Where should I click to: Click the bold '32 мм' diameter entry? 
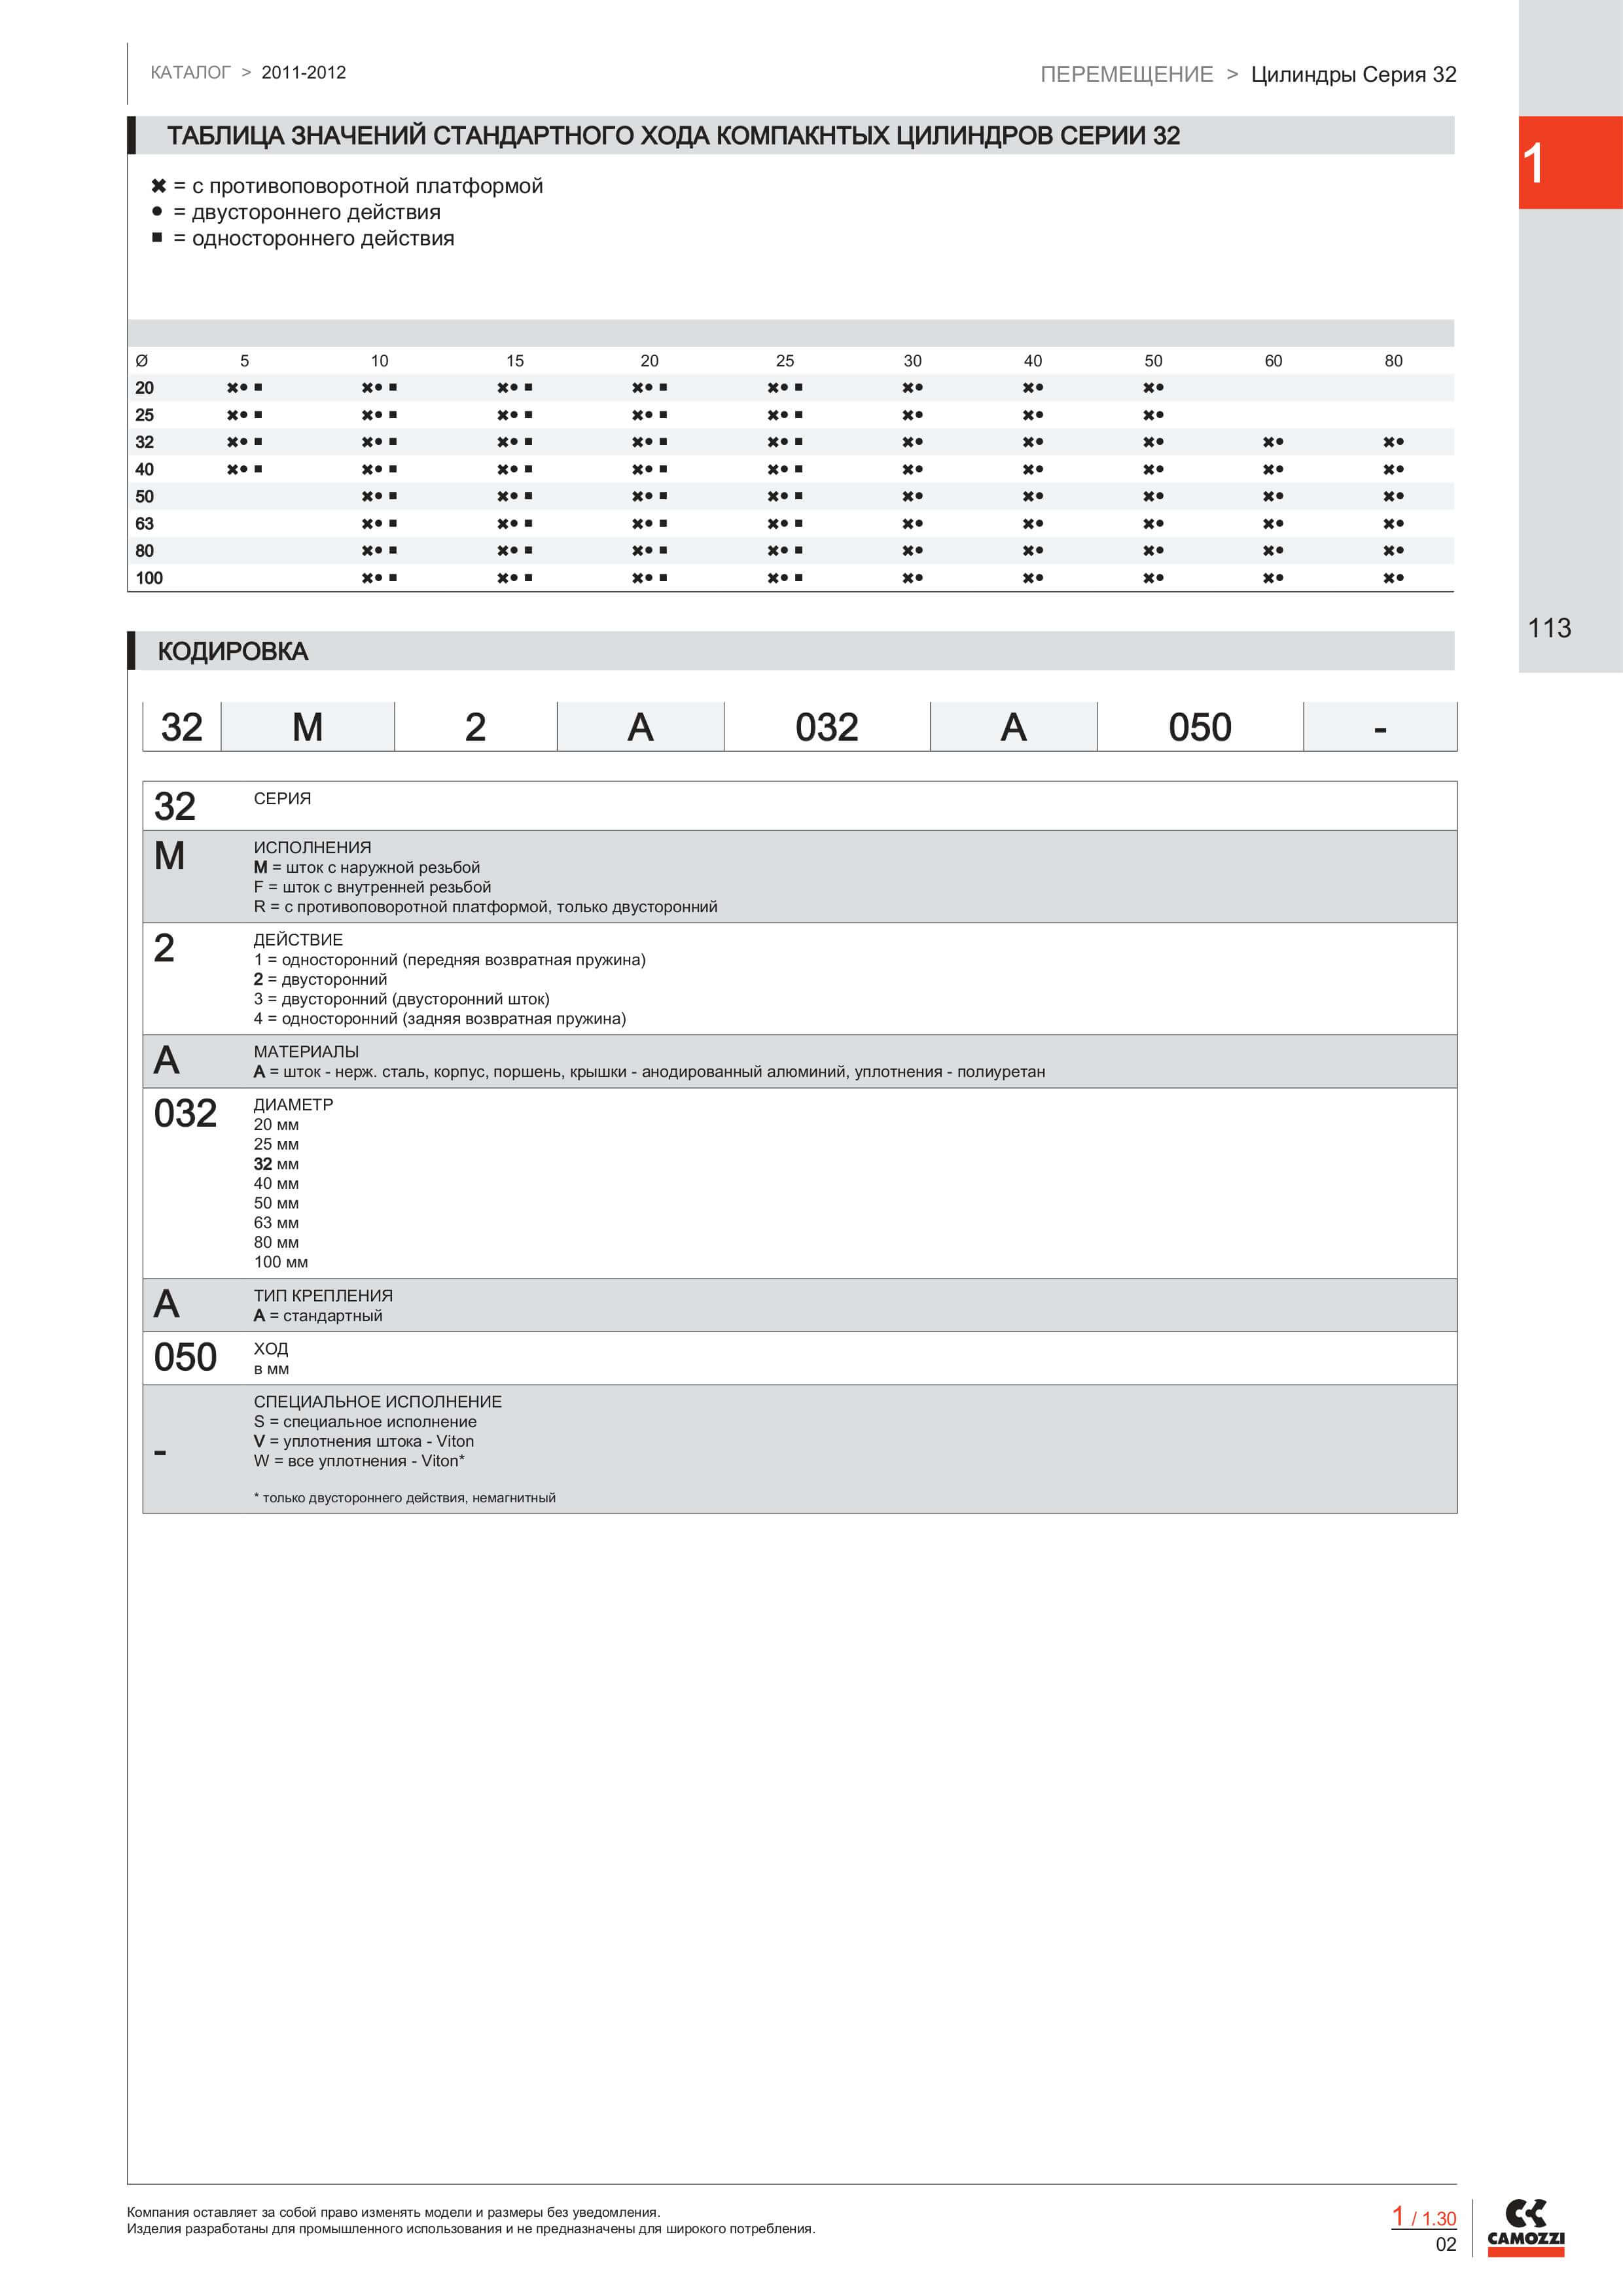276,1164
